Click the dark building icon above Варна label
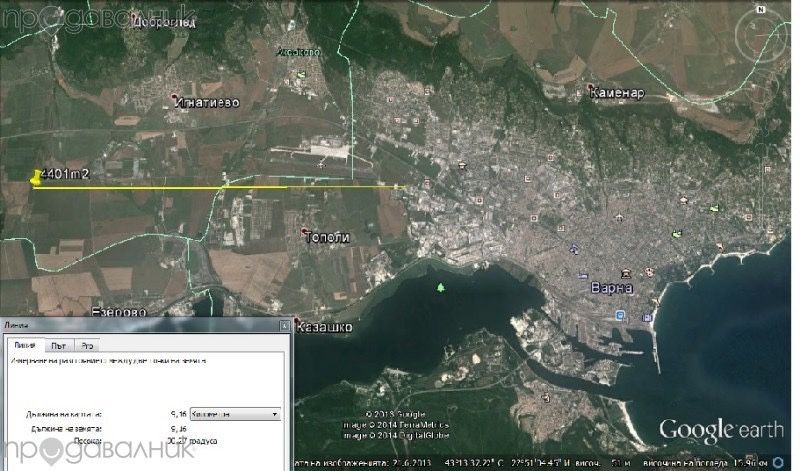The image size is (800, 471). coord(626,274)
